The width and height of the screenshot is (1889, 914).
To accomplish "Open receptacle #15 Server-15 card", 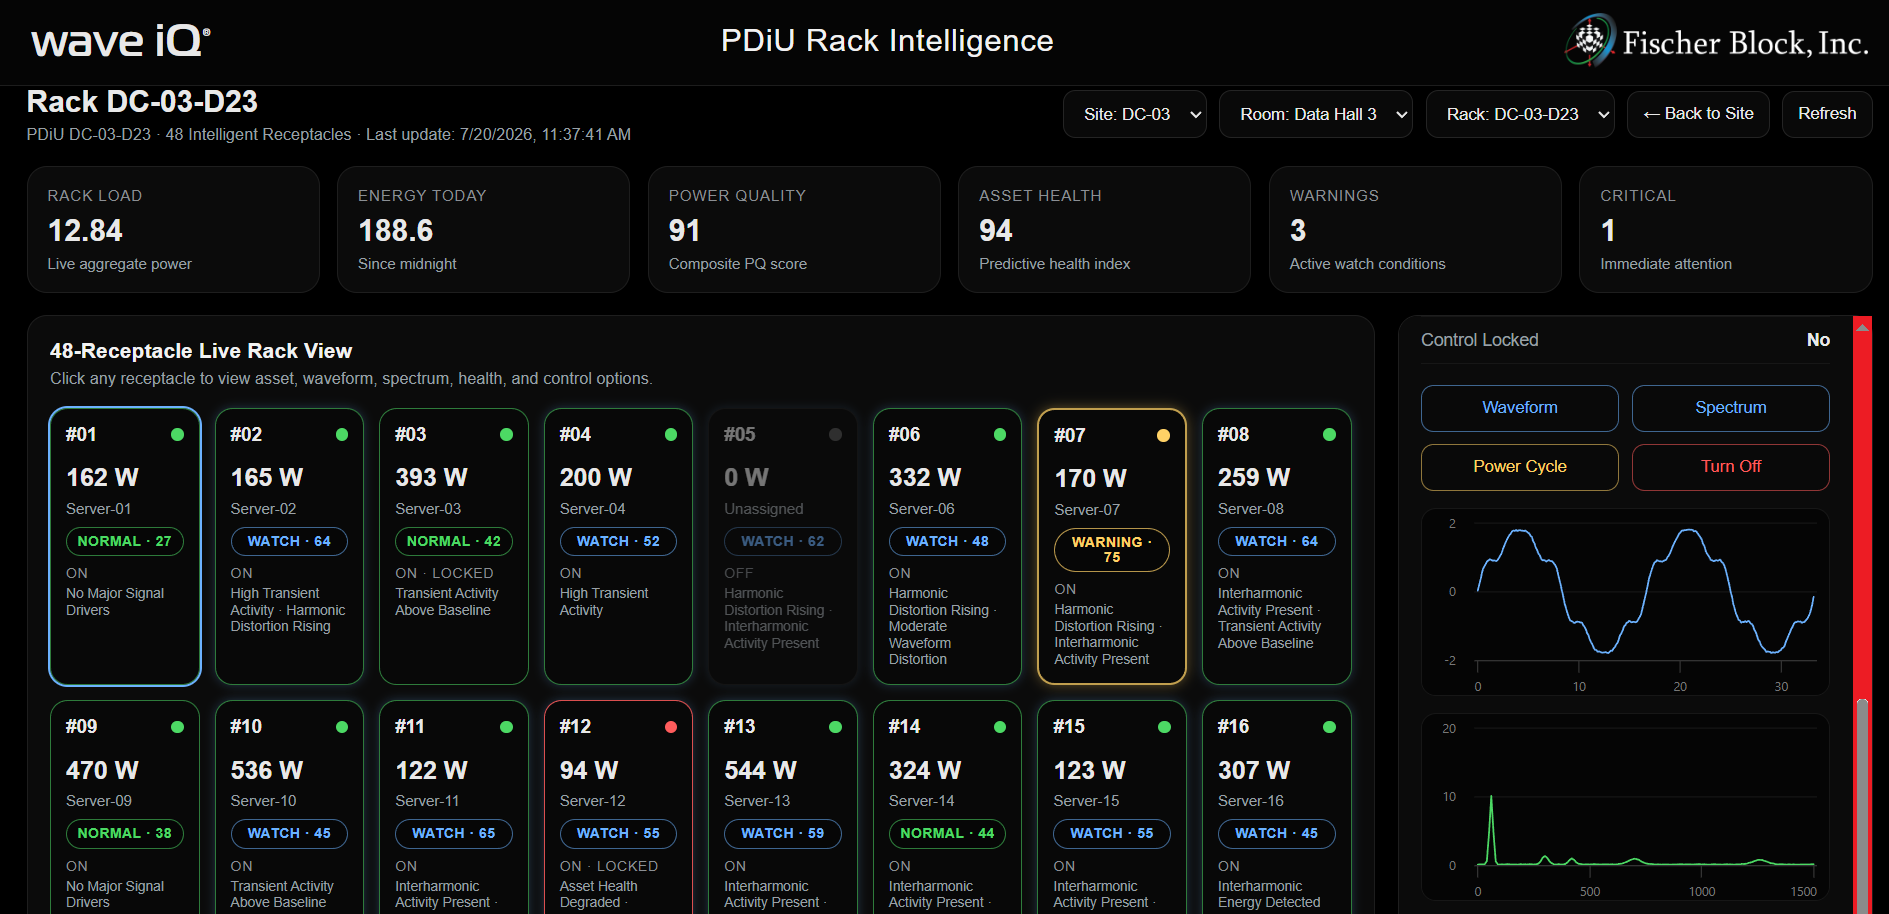I will click(x=1112, y=807).
